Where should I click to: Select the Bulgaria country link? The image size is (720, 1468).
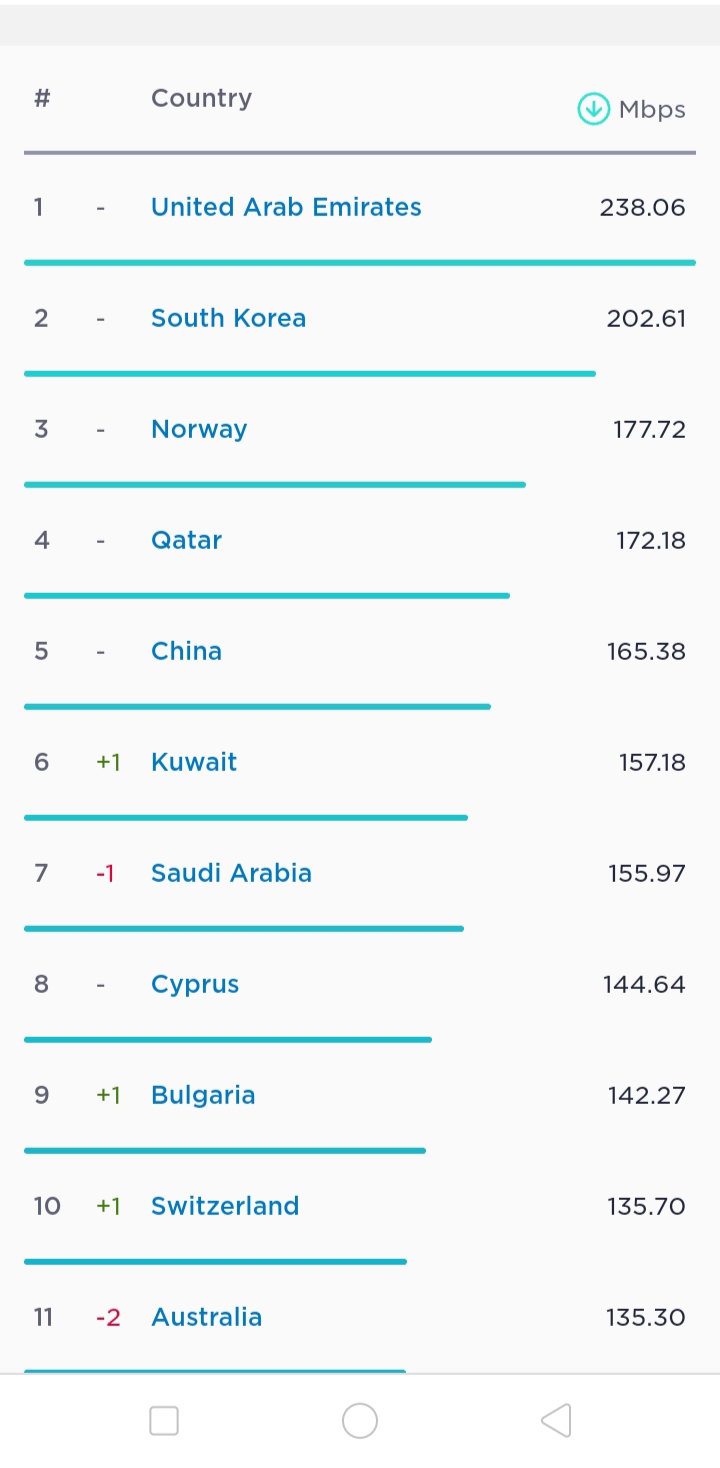(x=203, y=1095)
